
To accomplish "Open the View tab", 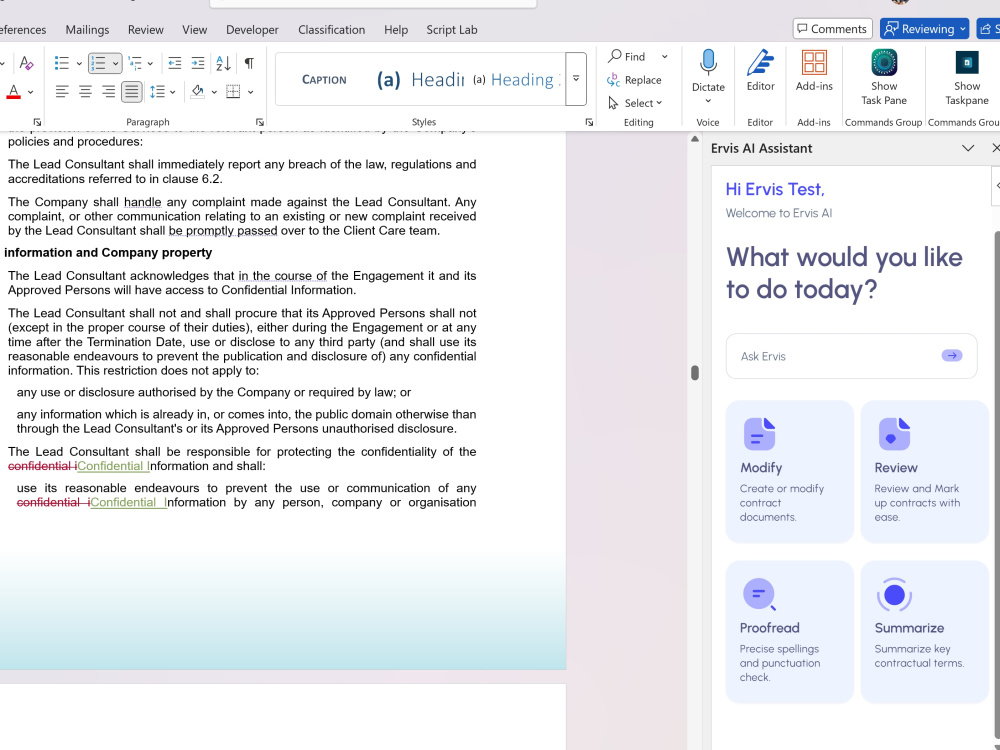I will 195,30.
